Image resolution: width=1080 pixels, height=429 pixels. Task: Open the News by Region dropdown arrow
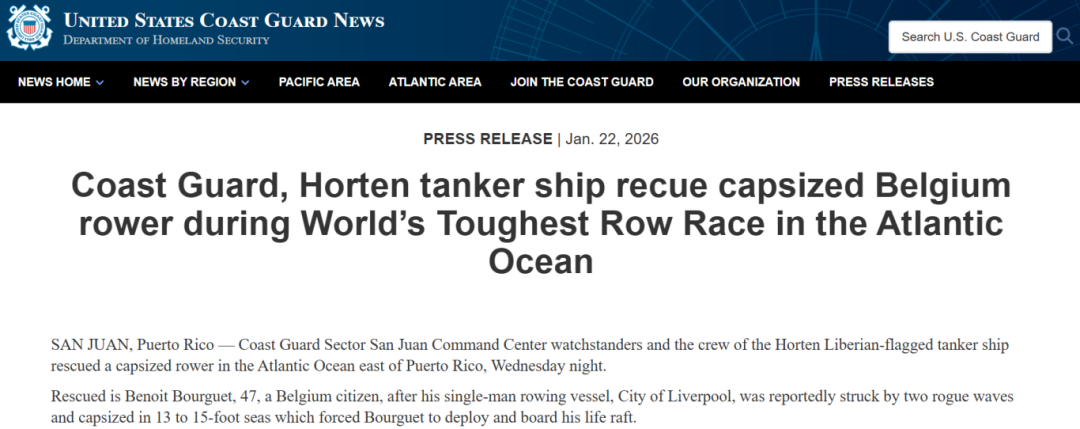pyautogui.click(x=245, y=83)
